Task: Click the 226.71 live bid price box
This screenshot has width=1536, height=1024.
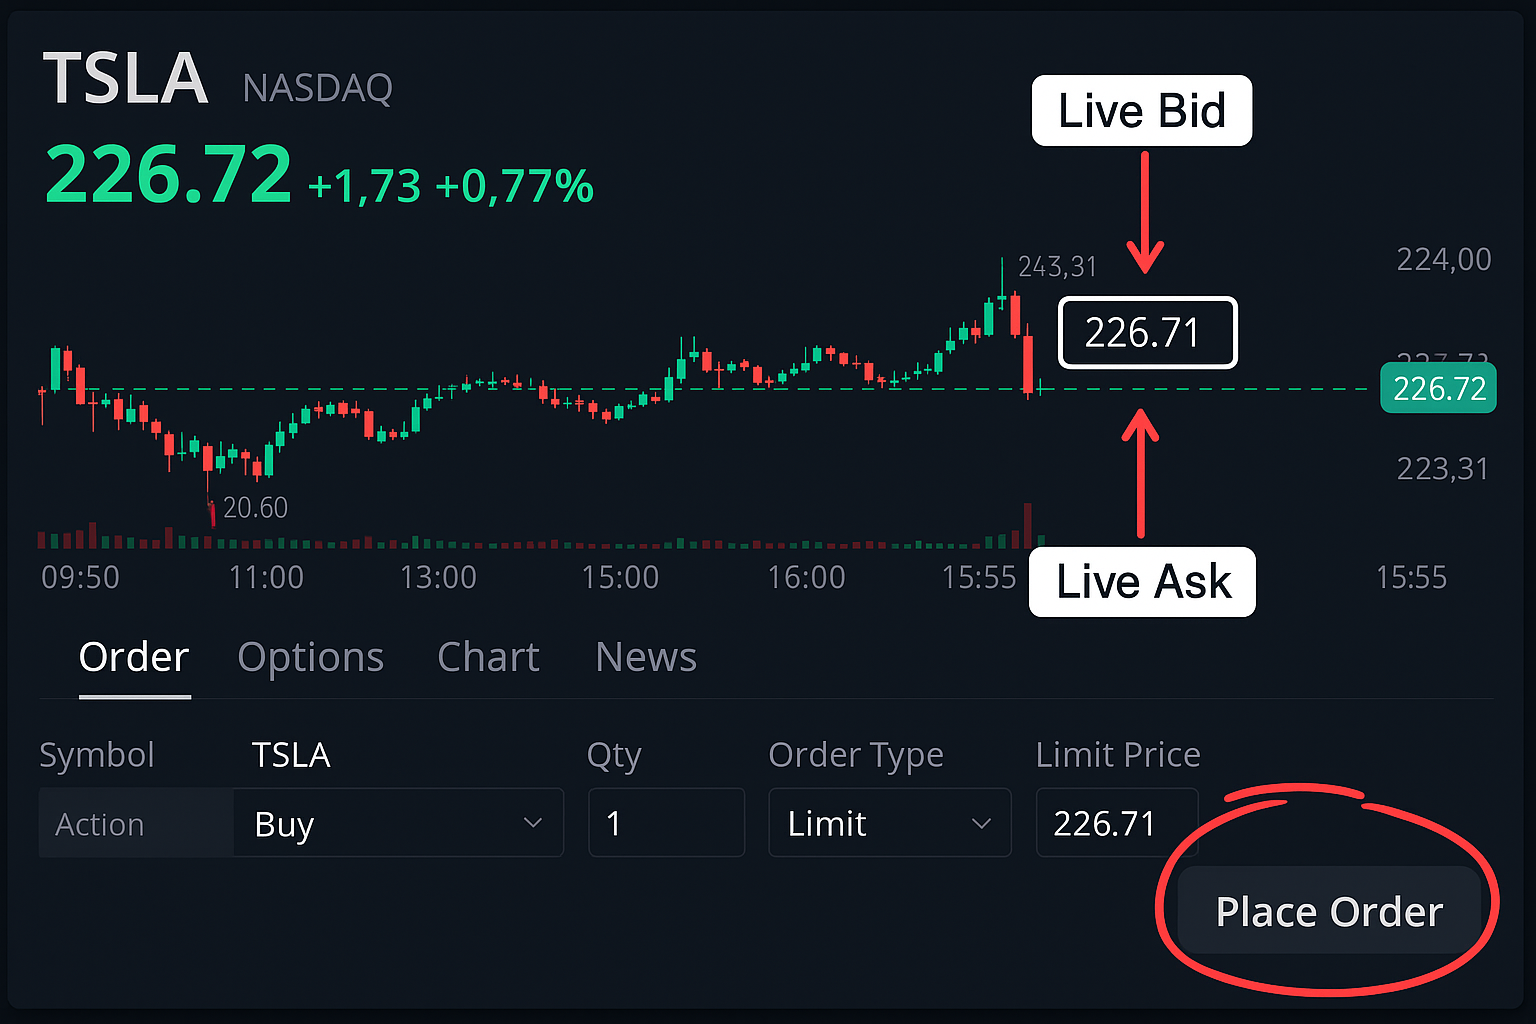Action: [1147, 333]
